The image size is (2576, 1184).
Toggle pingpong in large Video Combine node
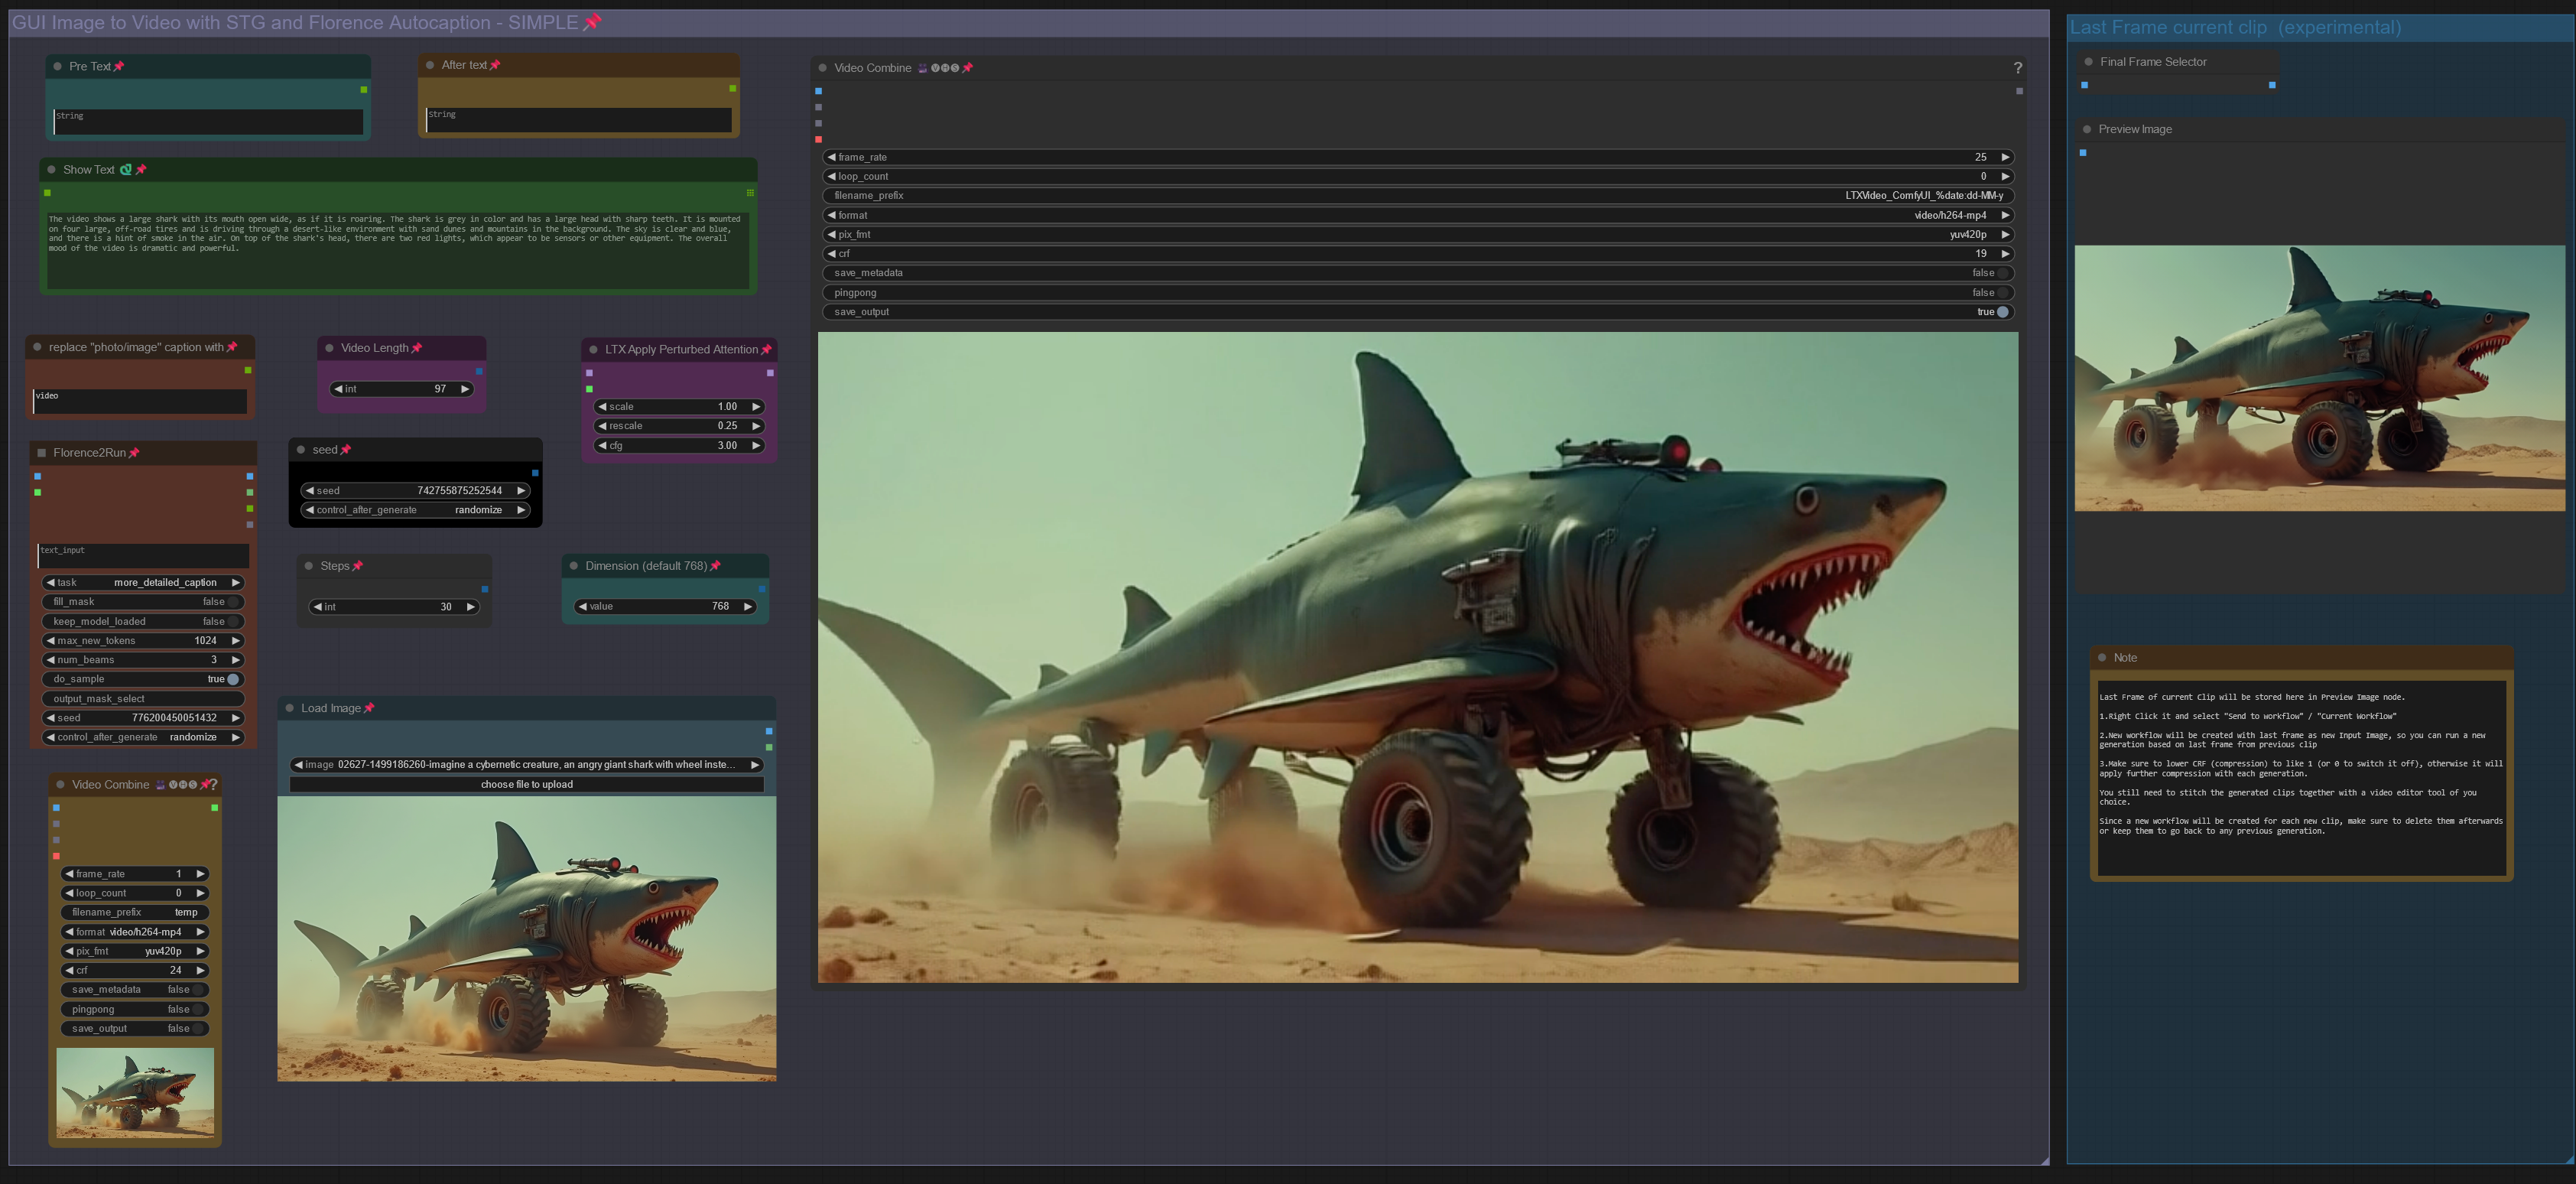tap(2002, 293)
